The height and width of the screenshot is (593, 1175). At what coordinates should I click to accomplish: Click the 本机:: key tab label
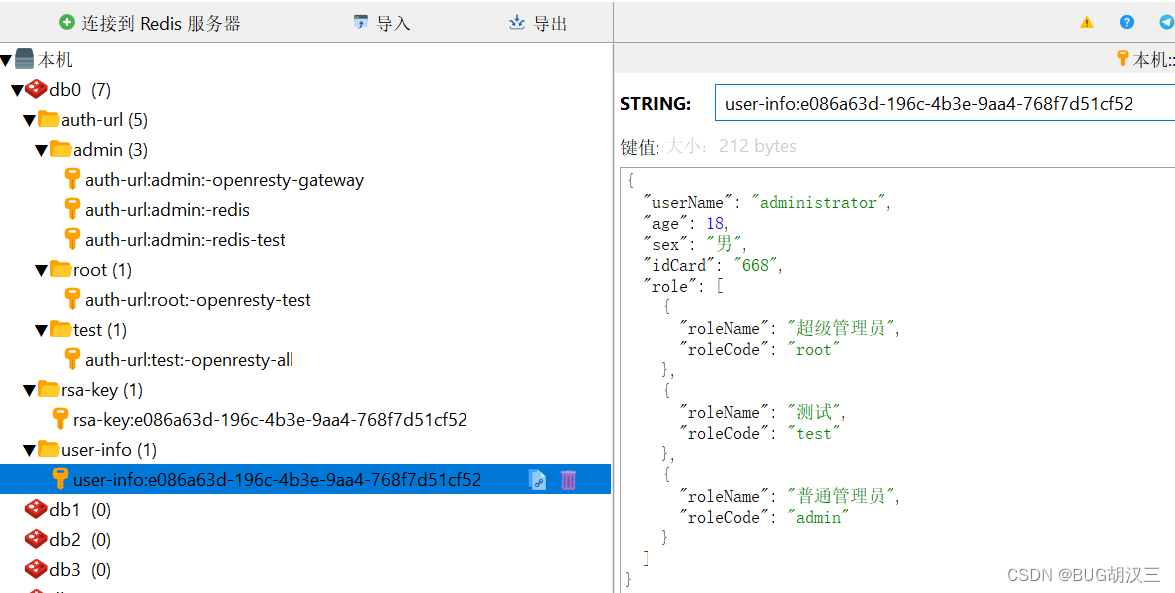pyautogui.click(x=1153, y=59)
